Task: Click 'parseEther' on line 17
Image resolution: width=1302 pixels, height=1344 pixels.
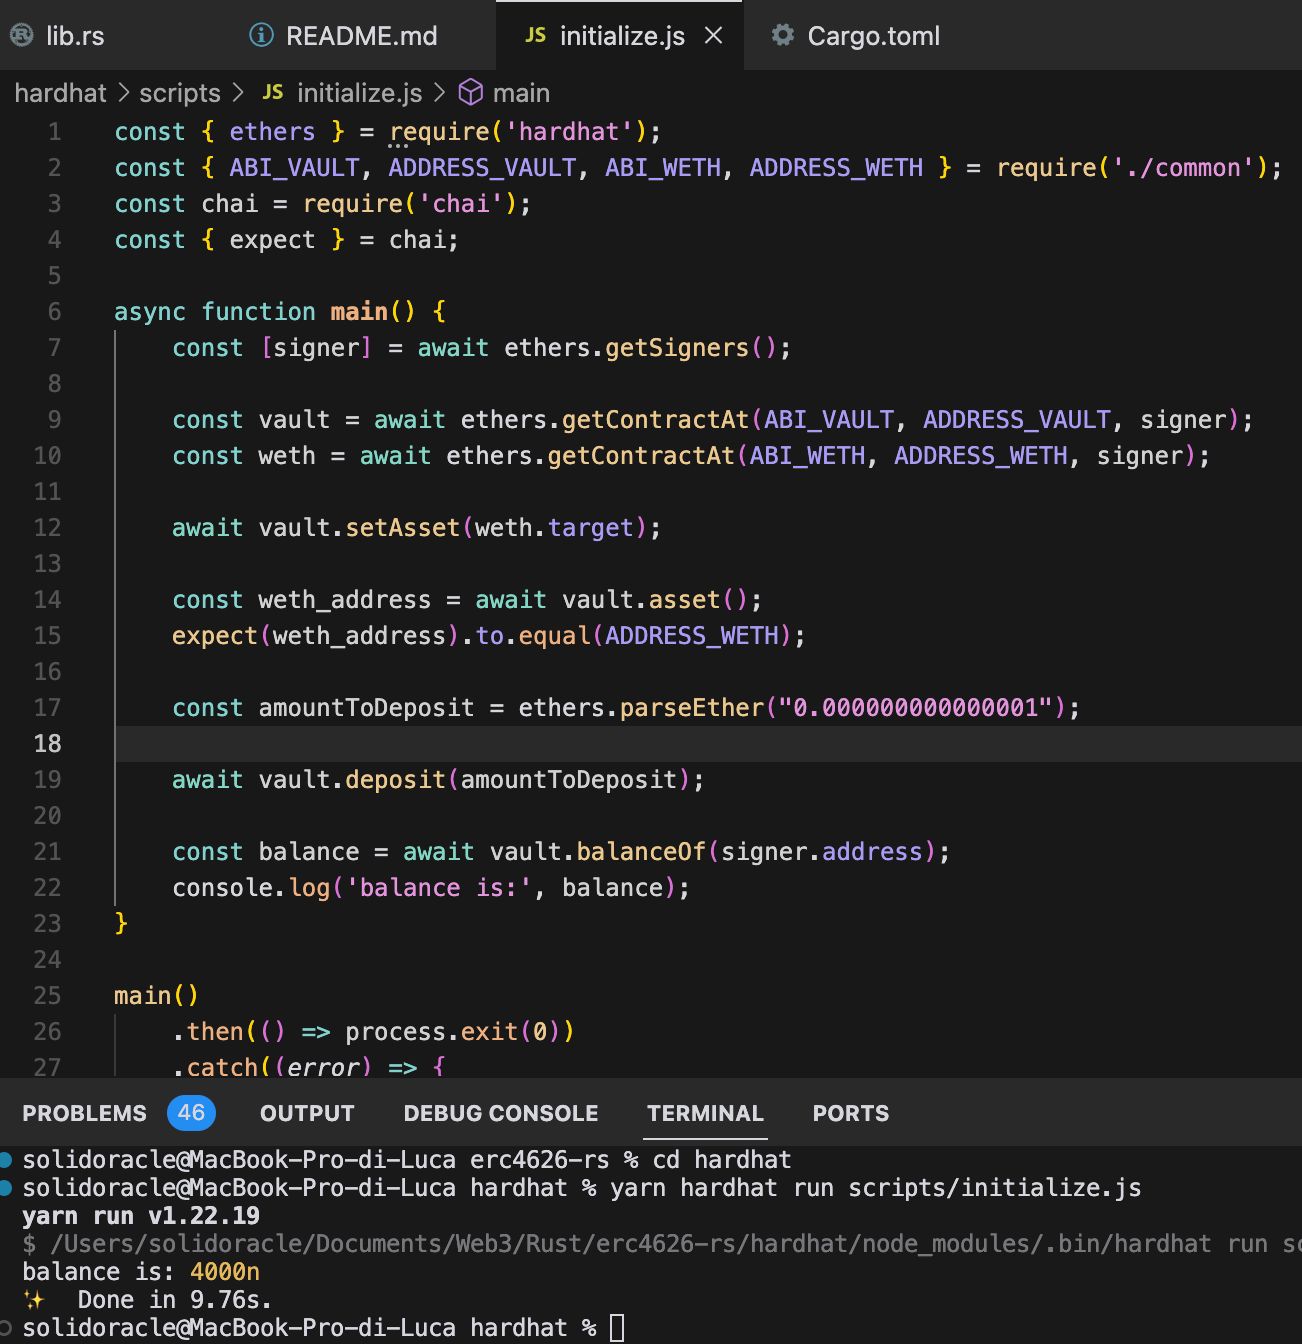Action: (x=692, y=708)
